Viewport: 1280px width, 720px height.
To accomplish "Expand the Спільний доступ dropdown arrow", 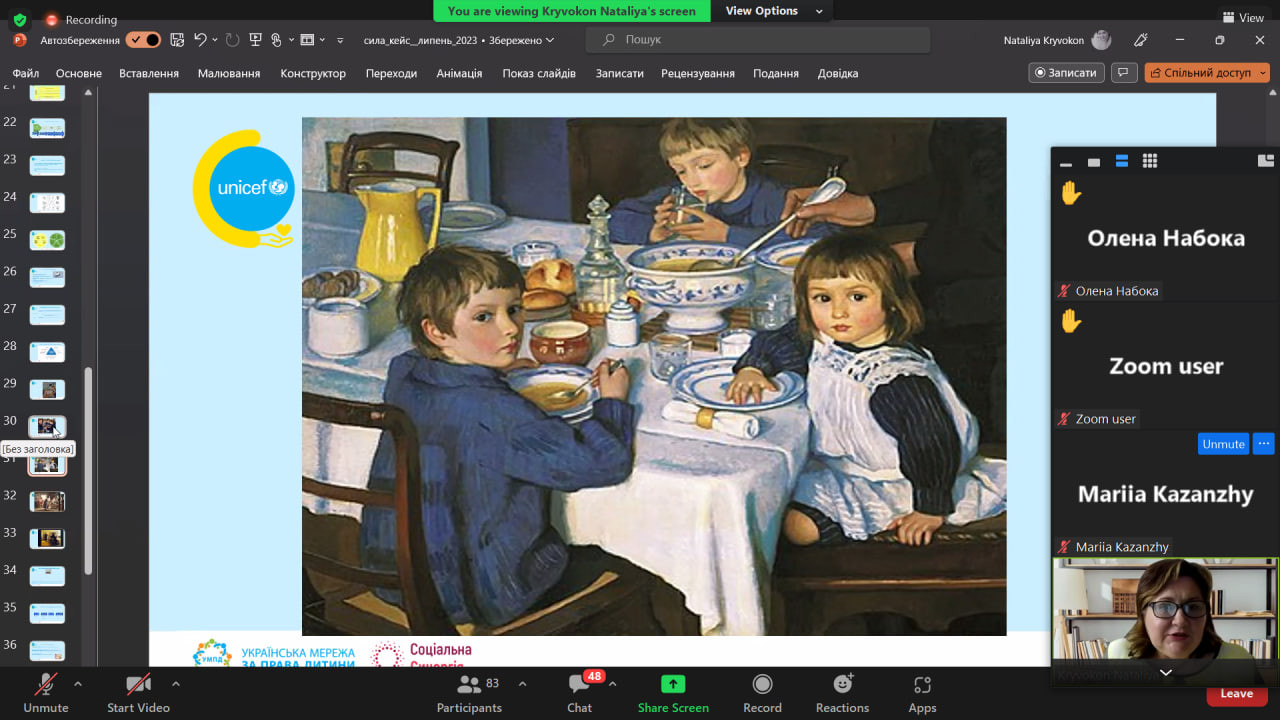I will [1263, 73].
